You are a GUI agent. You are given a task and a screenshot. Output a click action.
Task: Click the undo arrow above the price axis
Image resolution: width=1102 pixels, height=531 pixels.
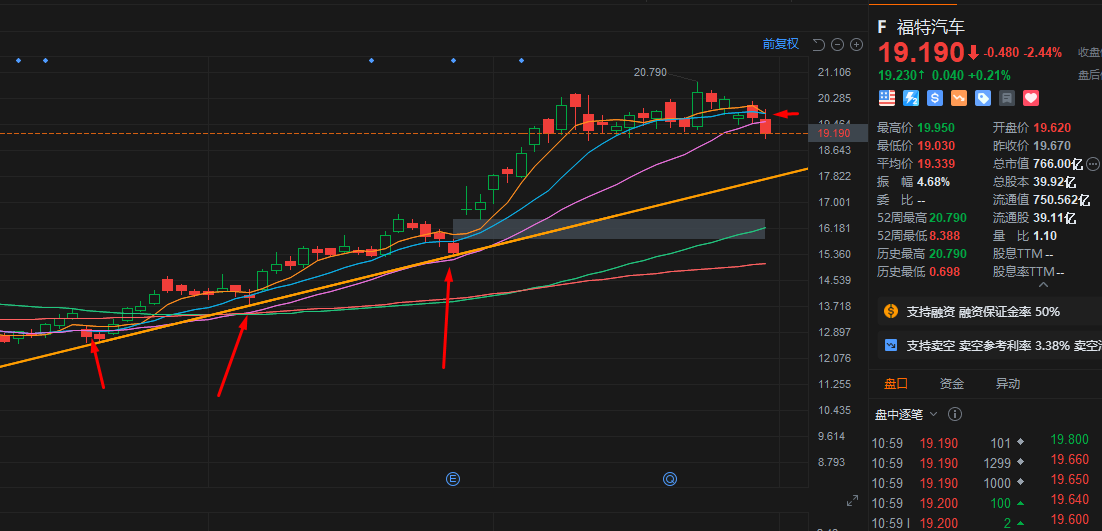coord(818,45)
